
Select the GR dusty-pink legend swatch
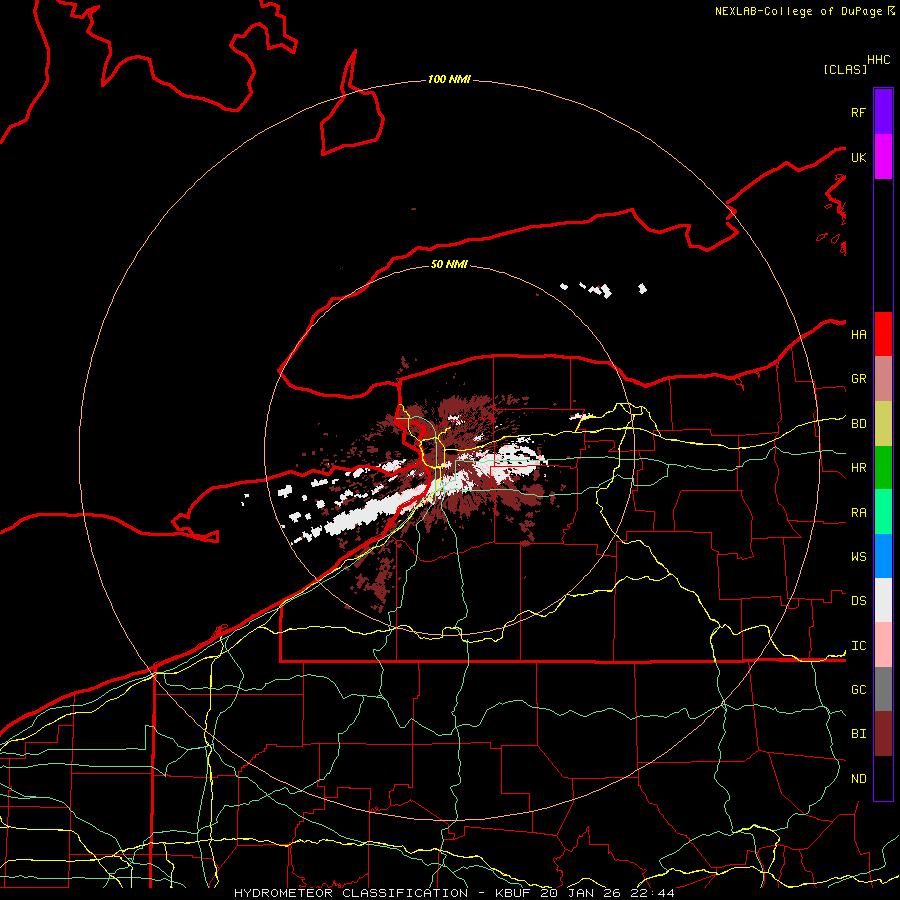[883, 379]
